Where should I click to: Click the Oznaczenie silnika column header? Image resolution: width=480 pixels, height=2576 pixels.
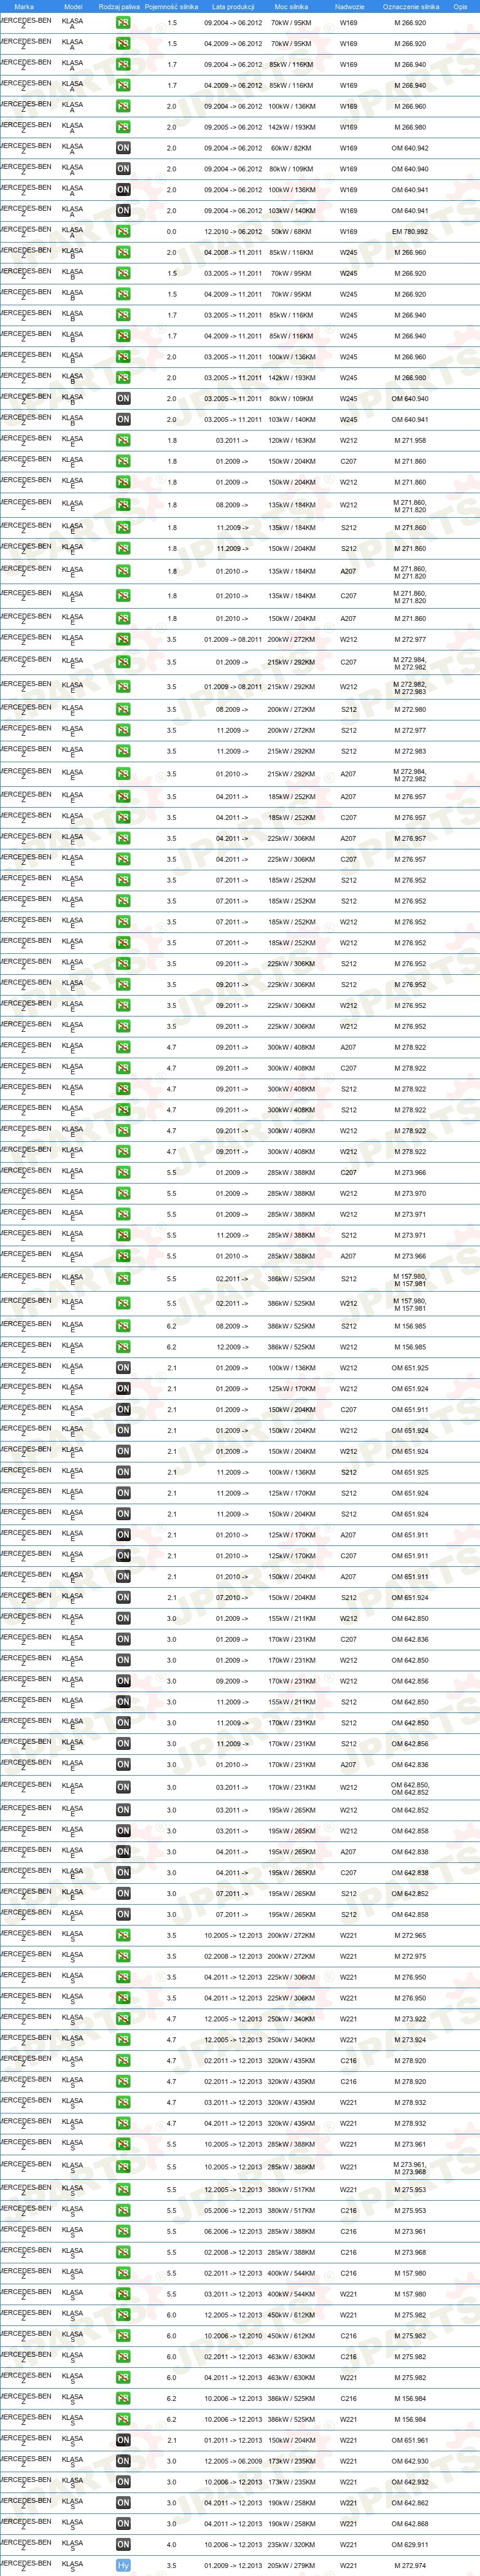[x=411, y=6]
